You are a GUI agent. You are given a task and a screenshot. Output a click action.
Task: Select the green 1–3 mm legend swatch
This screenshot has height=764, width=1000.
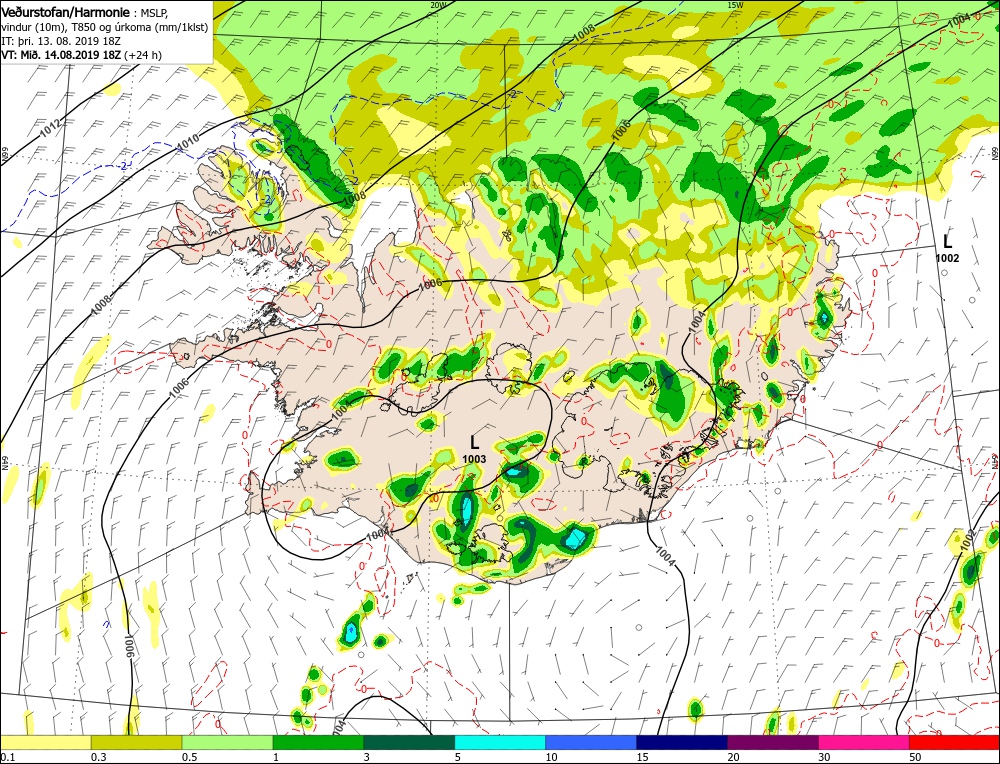click(x=318, y=742)
